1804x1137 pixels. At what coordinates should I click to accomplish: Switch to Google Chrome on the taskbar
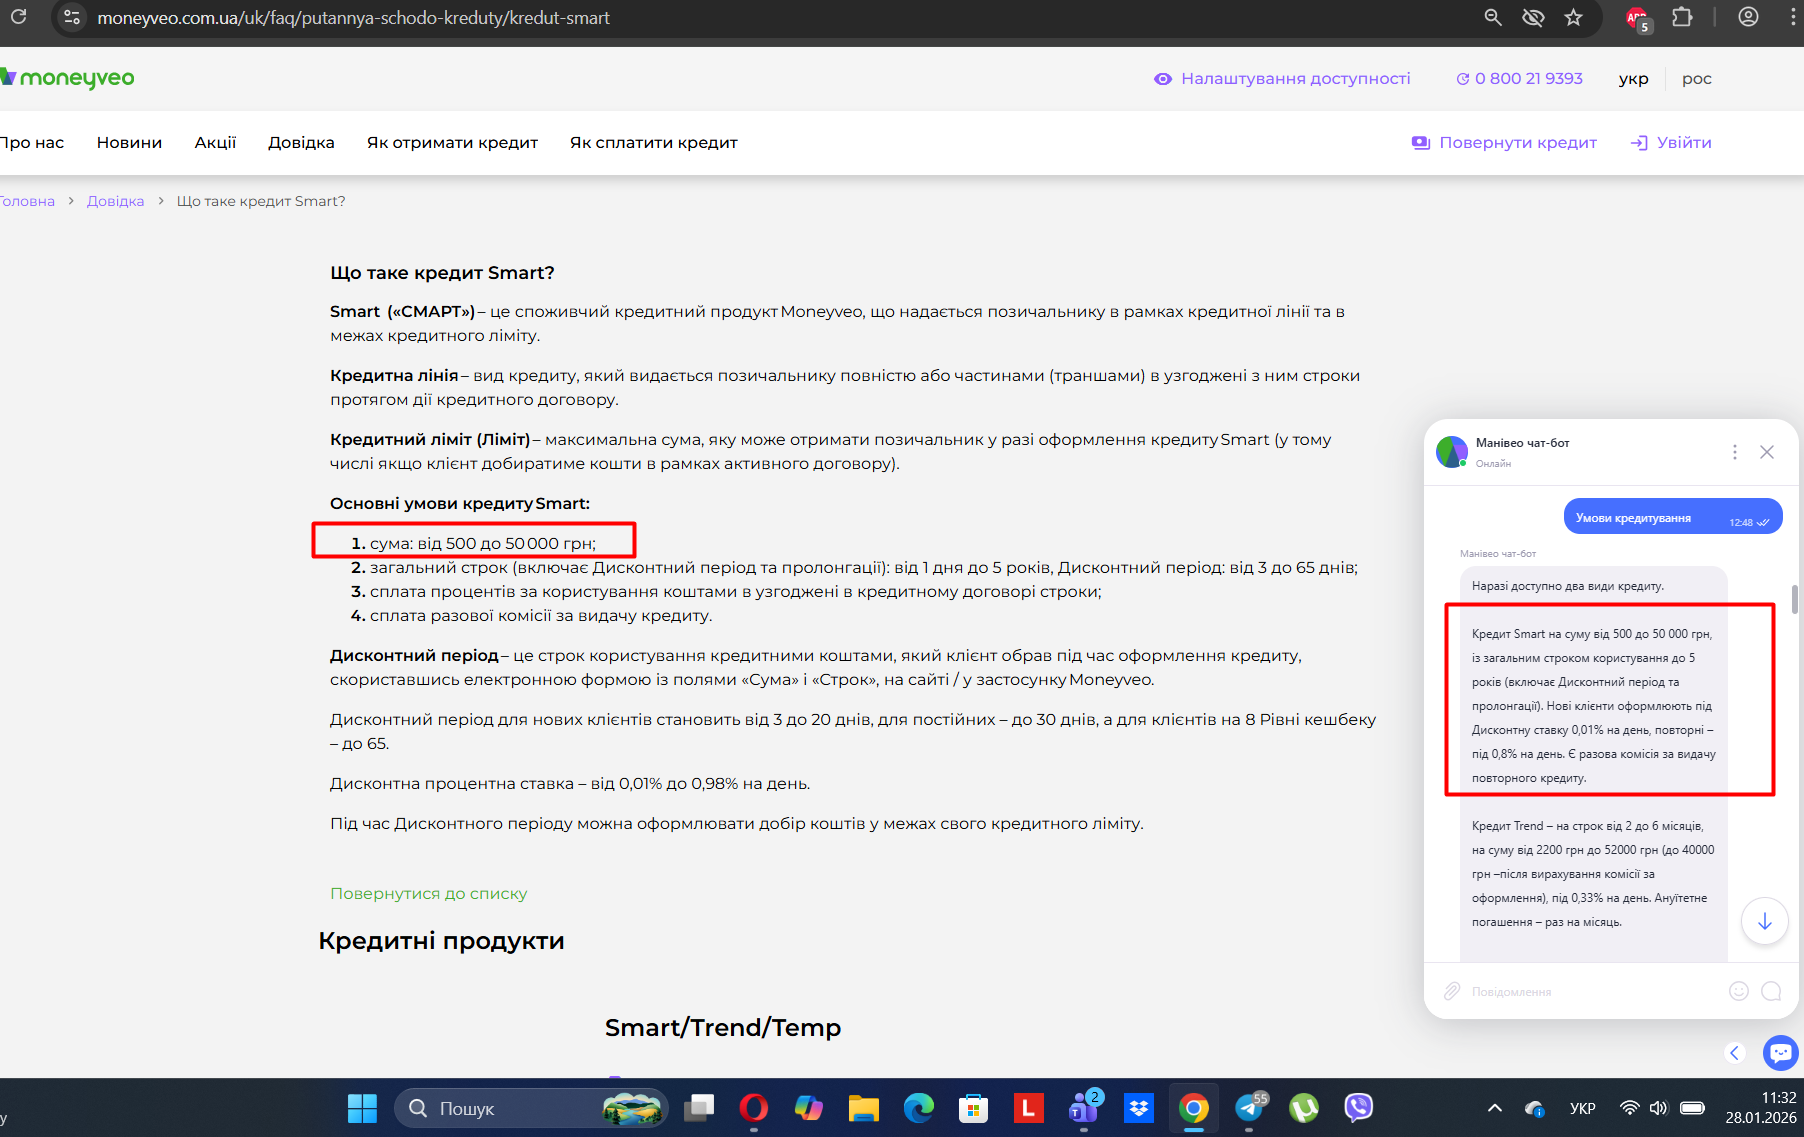pos(1193,1108)
